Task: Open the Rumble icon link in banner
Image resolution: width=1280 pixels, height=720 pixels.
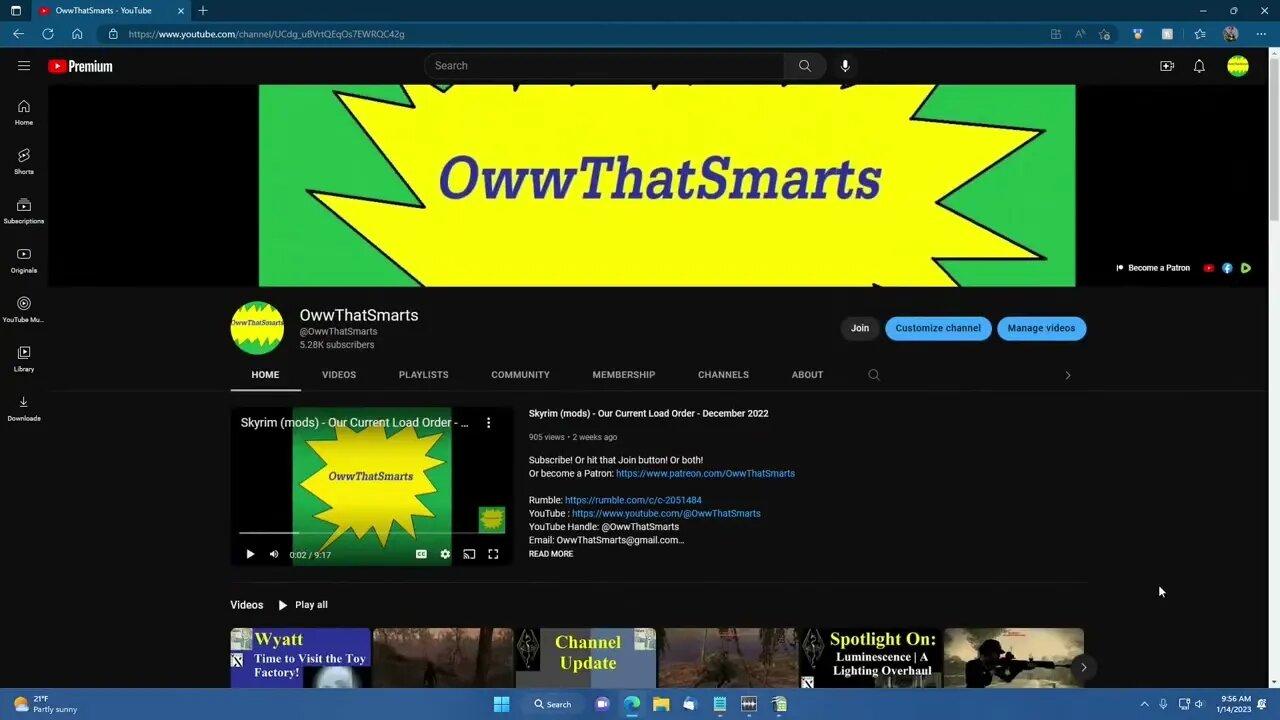Action: click(x=1245, y=268)
